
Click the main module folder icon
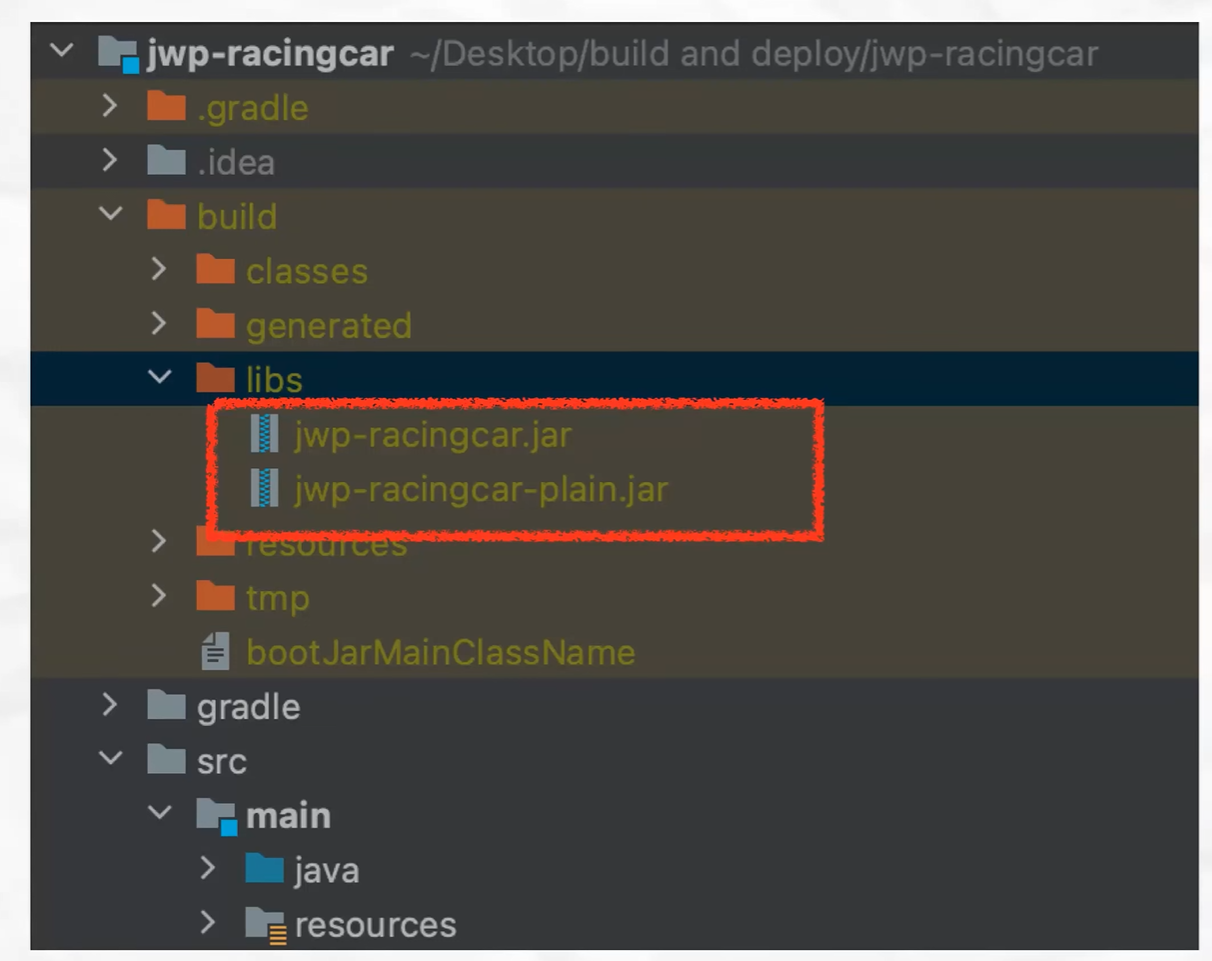tap(217, 817)
